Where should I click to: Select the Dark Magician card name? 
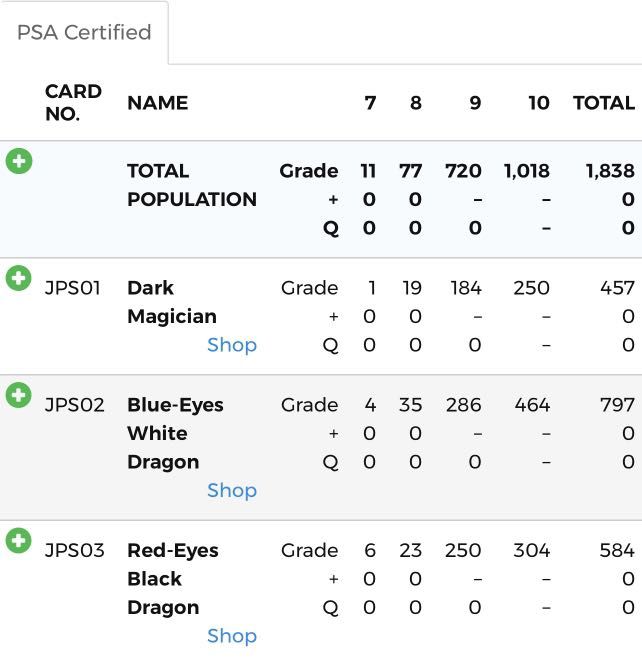pos(171,302)
